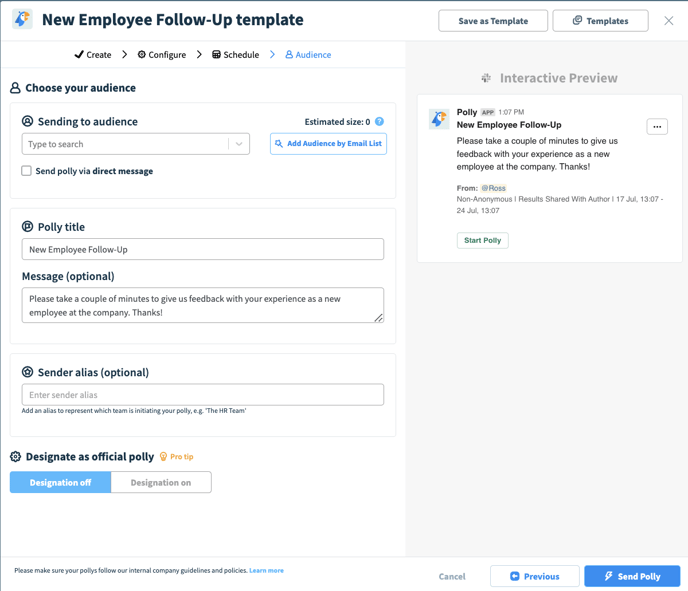Go to the Configure step
This screenshot has height=591, width=688.
162,54
